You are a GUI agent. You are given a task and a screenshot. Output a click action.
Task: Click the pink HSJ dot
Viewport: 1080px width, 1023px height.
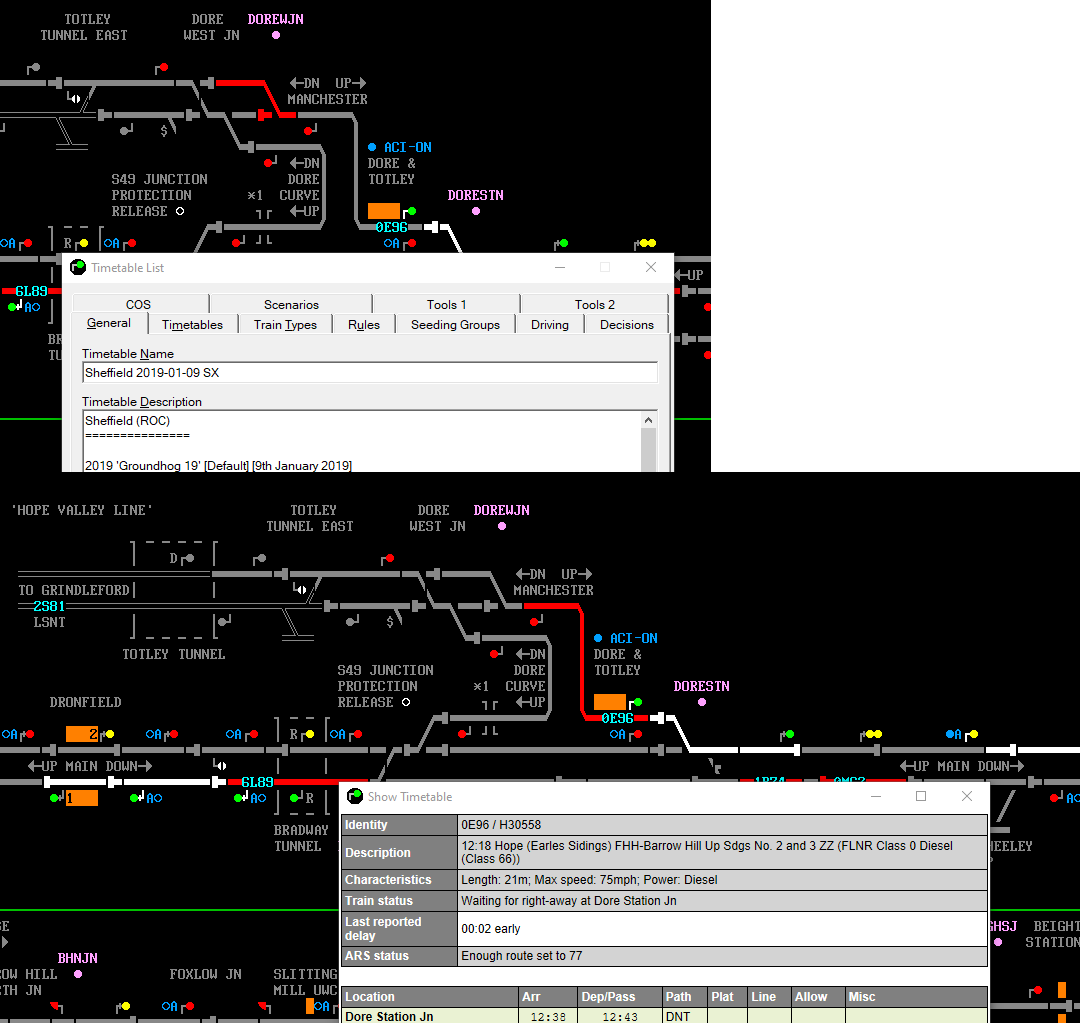tap(998, 942)
